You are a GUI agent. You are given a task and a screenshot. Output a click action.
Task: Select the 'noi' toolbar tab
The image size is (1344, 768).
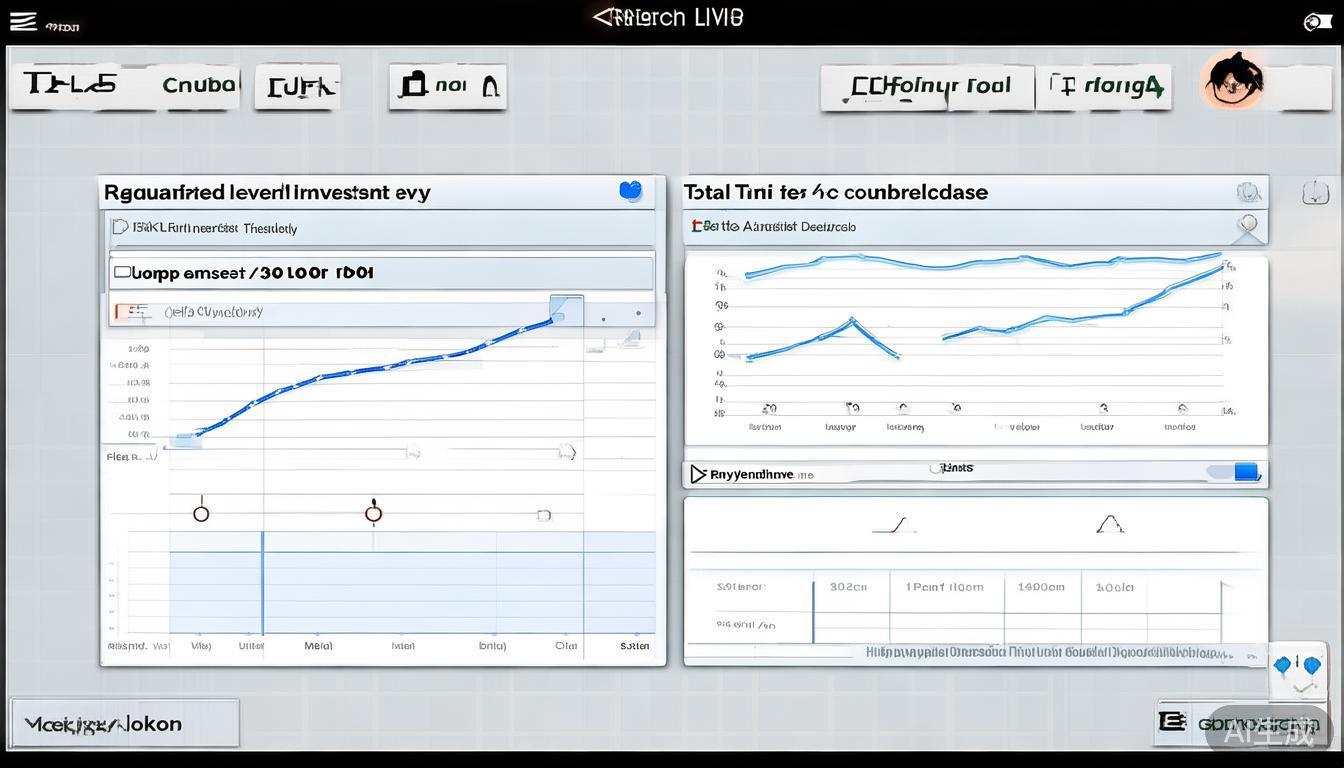tap(447, 87)
